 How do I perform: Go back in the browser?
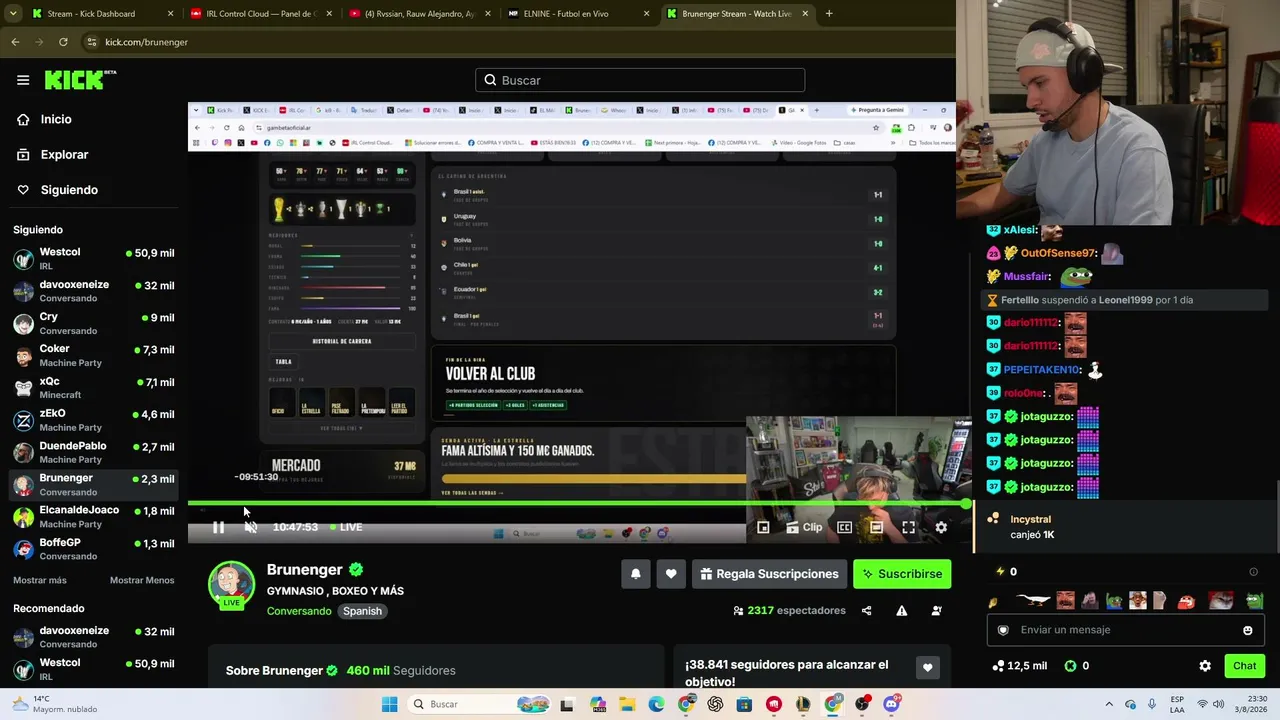(x=15, y=42)
